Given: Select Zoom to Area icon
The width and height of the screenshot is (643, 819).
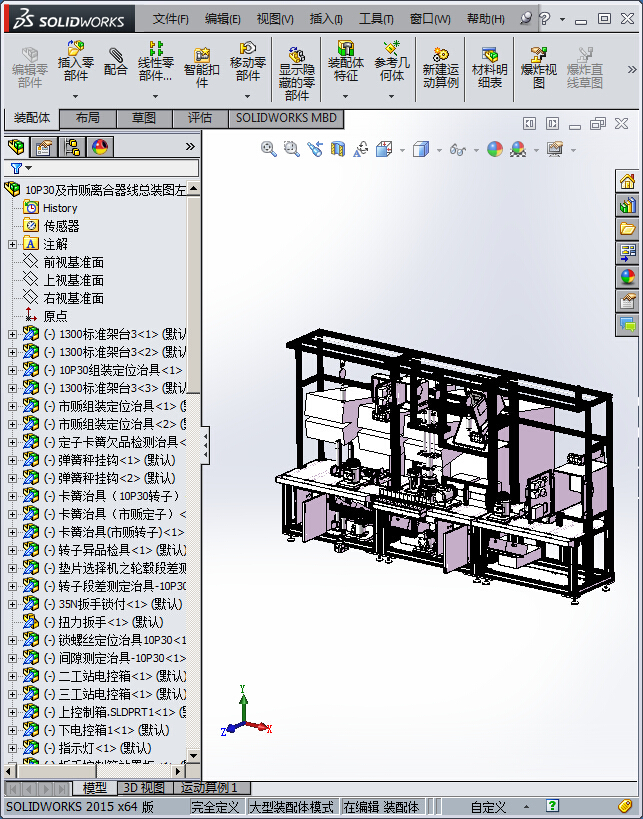Looking at the screenshot, I should [x=291, y=149].
